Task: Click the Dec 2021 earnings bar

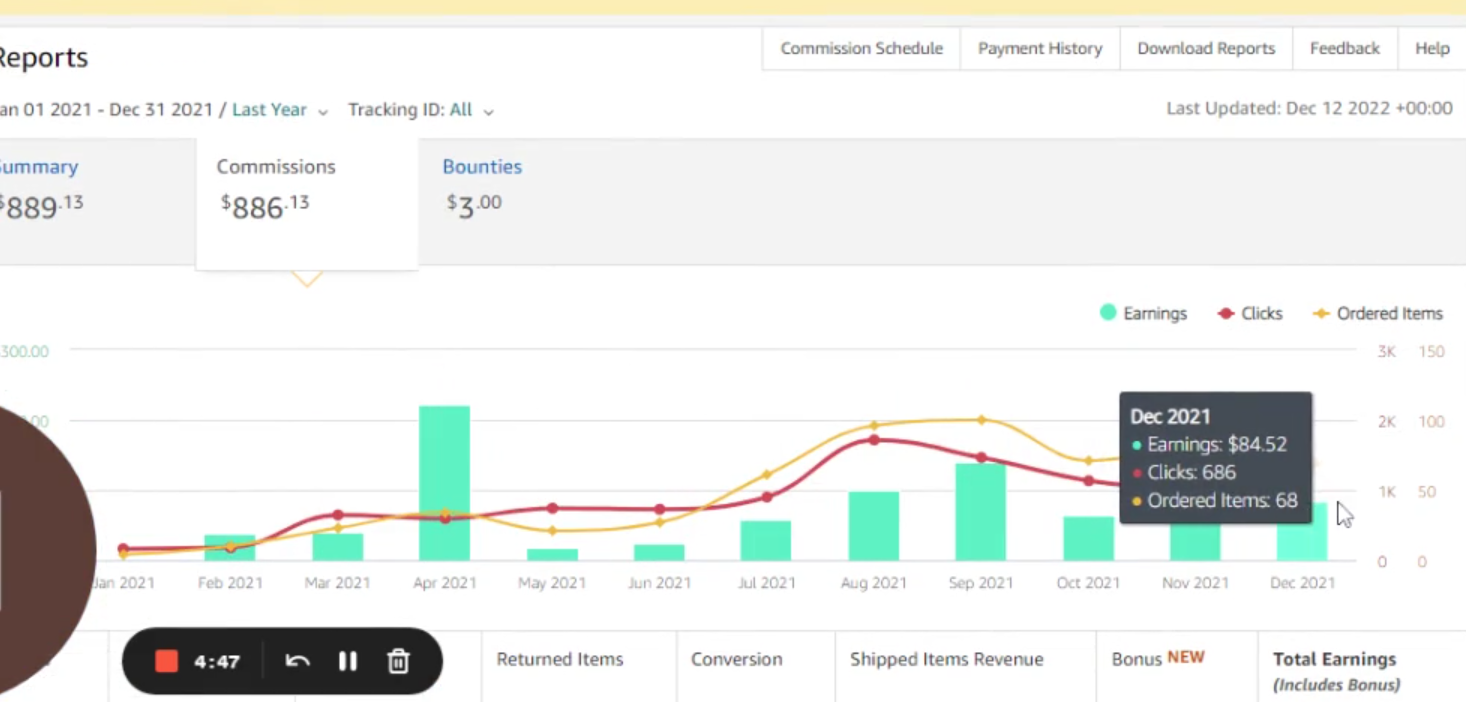Action: (1302, 532)
